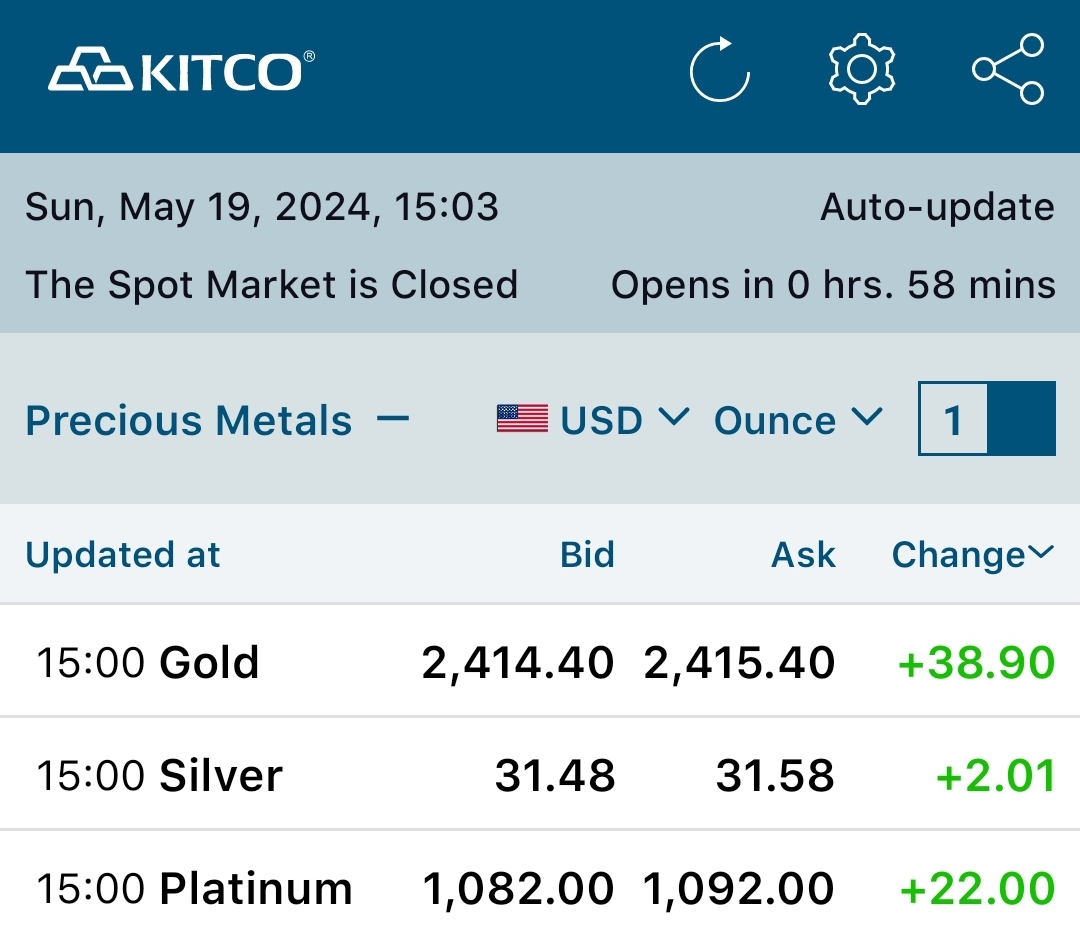Open the Ounce unit dropdown
The height and width of the screenshot is (935, 1080).
(x=798, y=420)
